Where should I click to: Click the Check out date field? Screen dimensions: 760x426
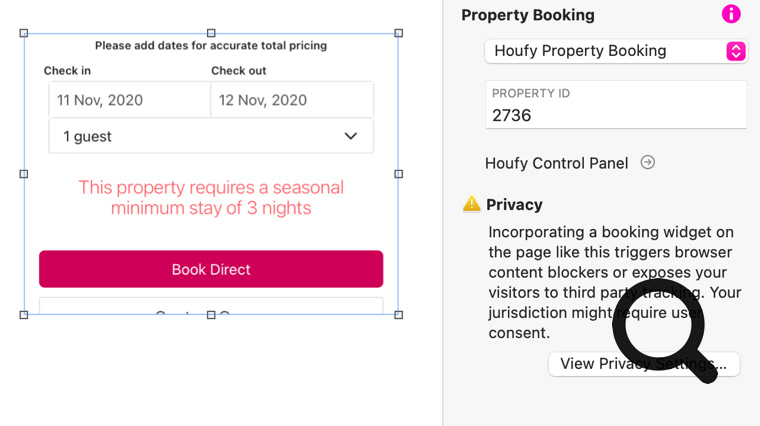click(291, 100)
